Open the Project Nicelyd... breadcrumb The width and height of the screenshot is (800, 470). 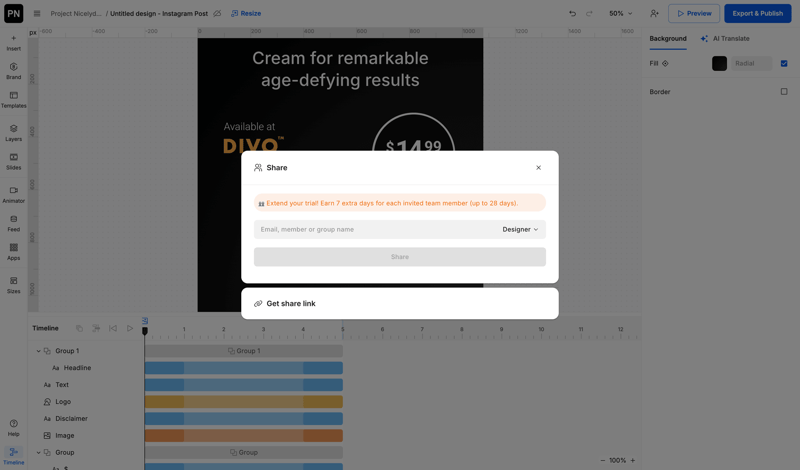tap(76, 13)
